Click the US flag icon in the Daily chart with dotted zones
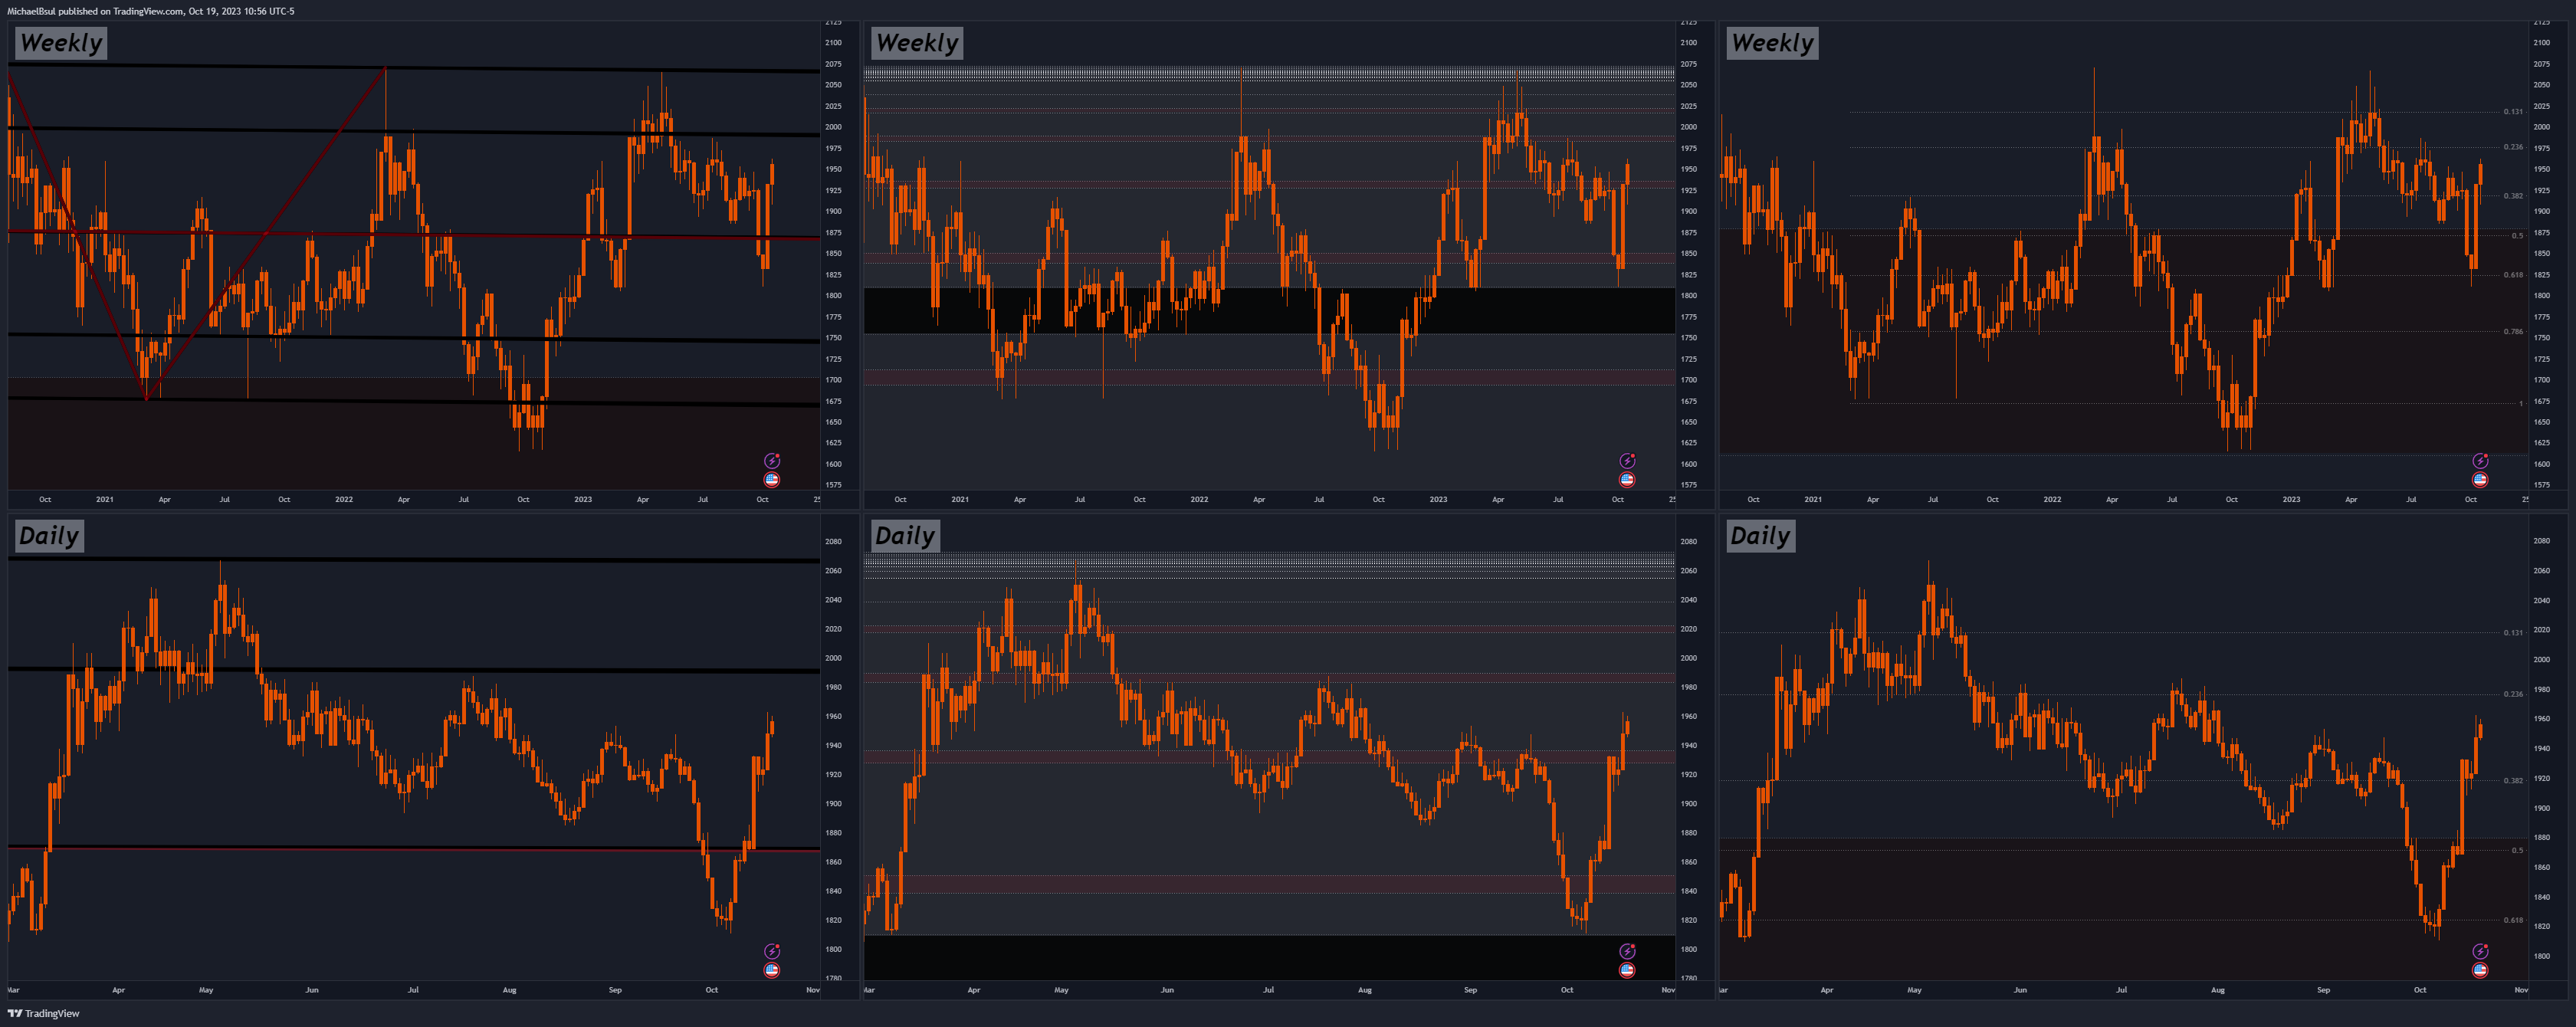The image size is (2576, 1027). click(x=1627, y=970)
